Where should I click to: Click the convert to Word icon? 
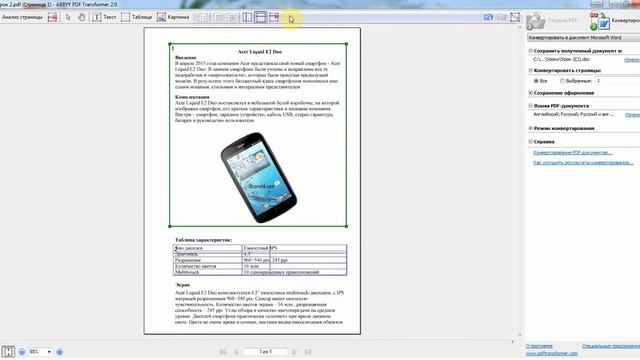point(600,21)
